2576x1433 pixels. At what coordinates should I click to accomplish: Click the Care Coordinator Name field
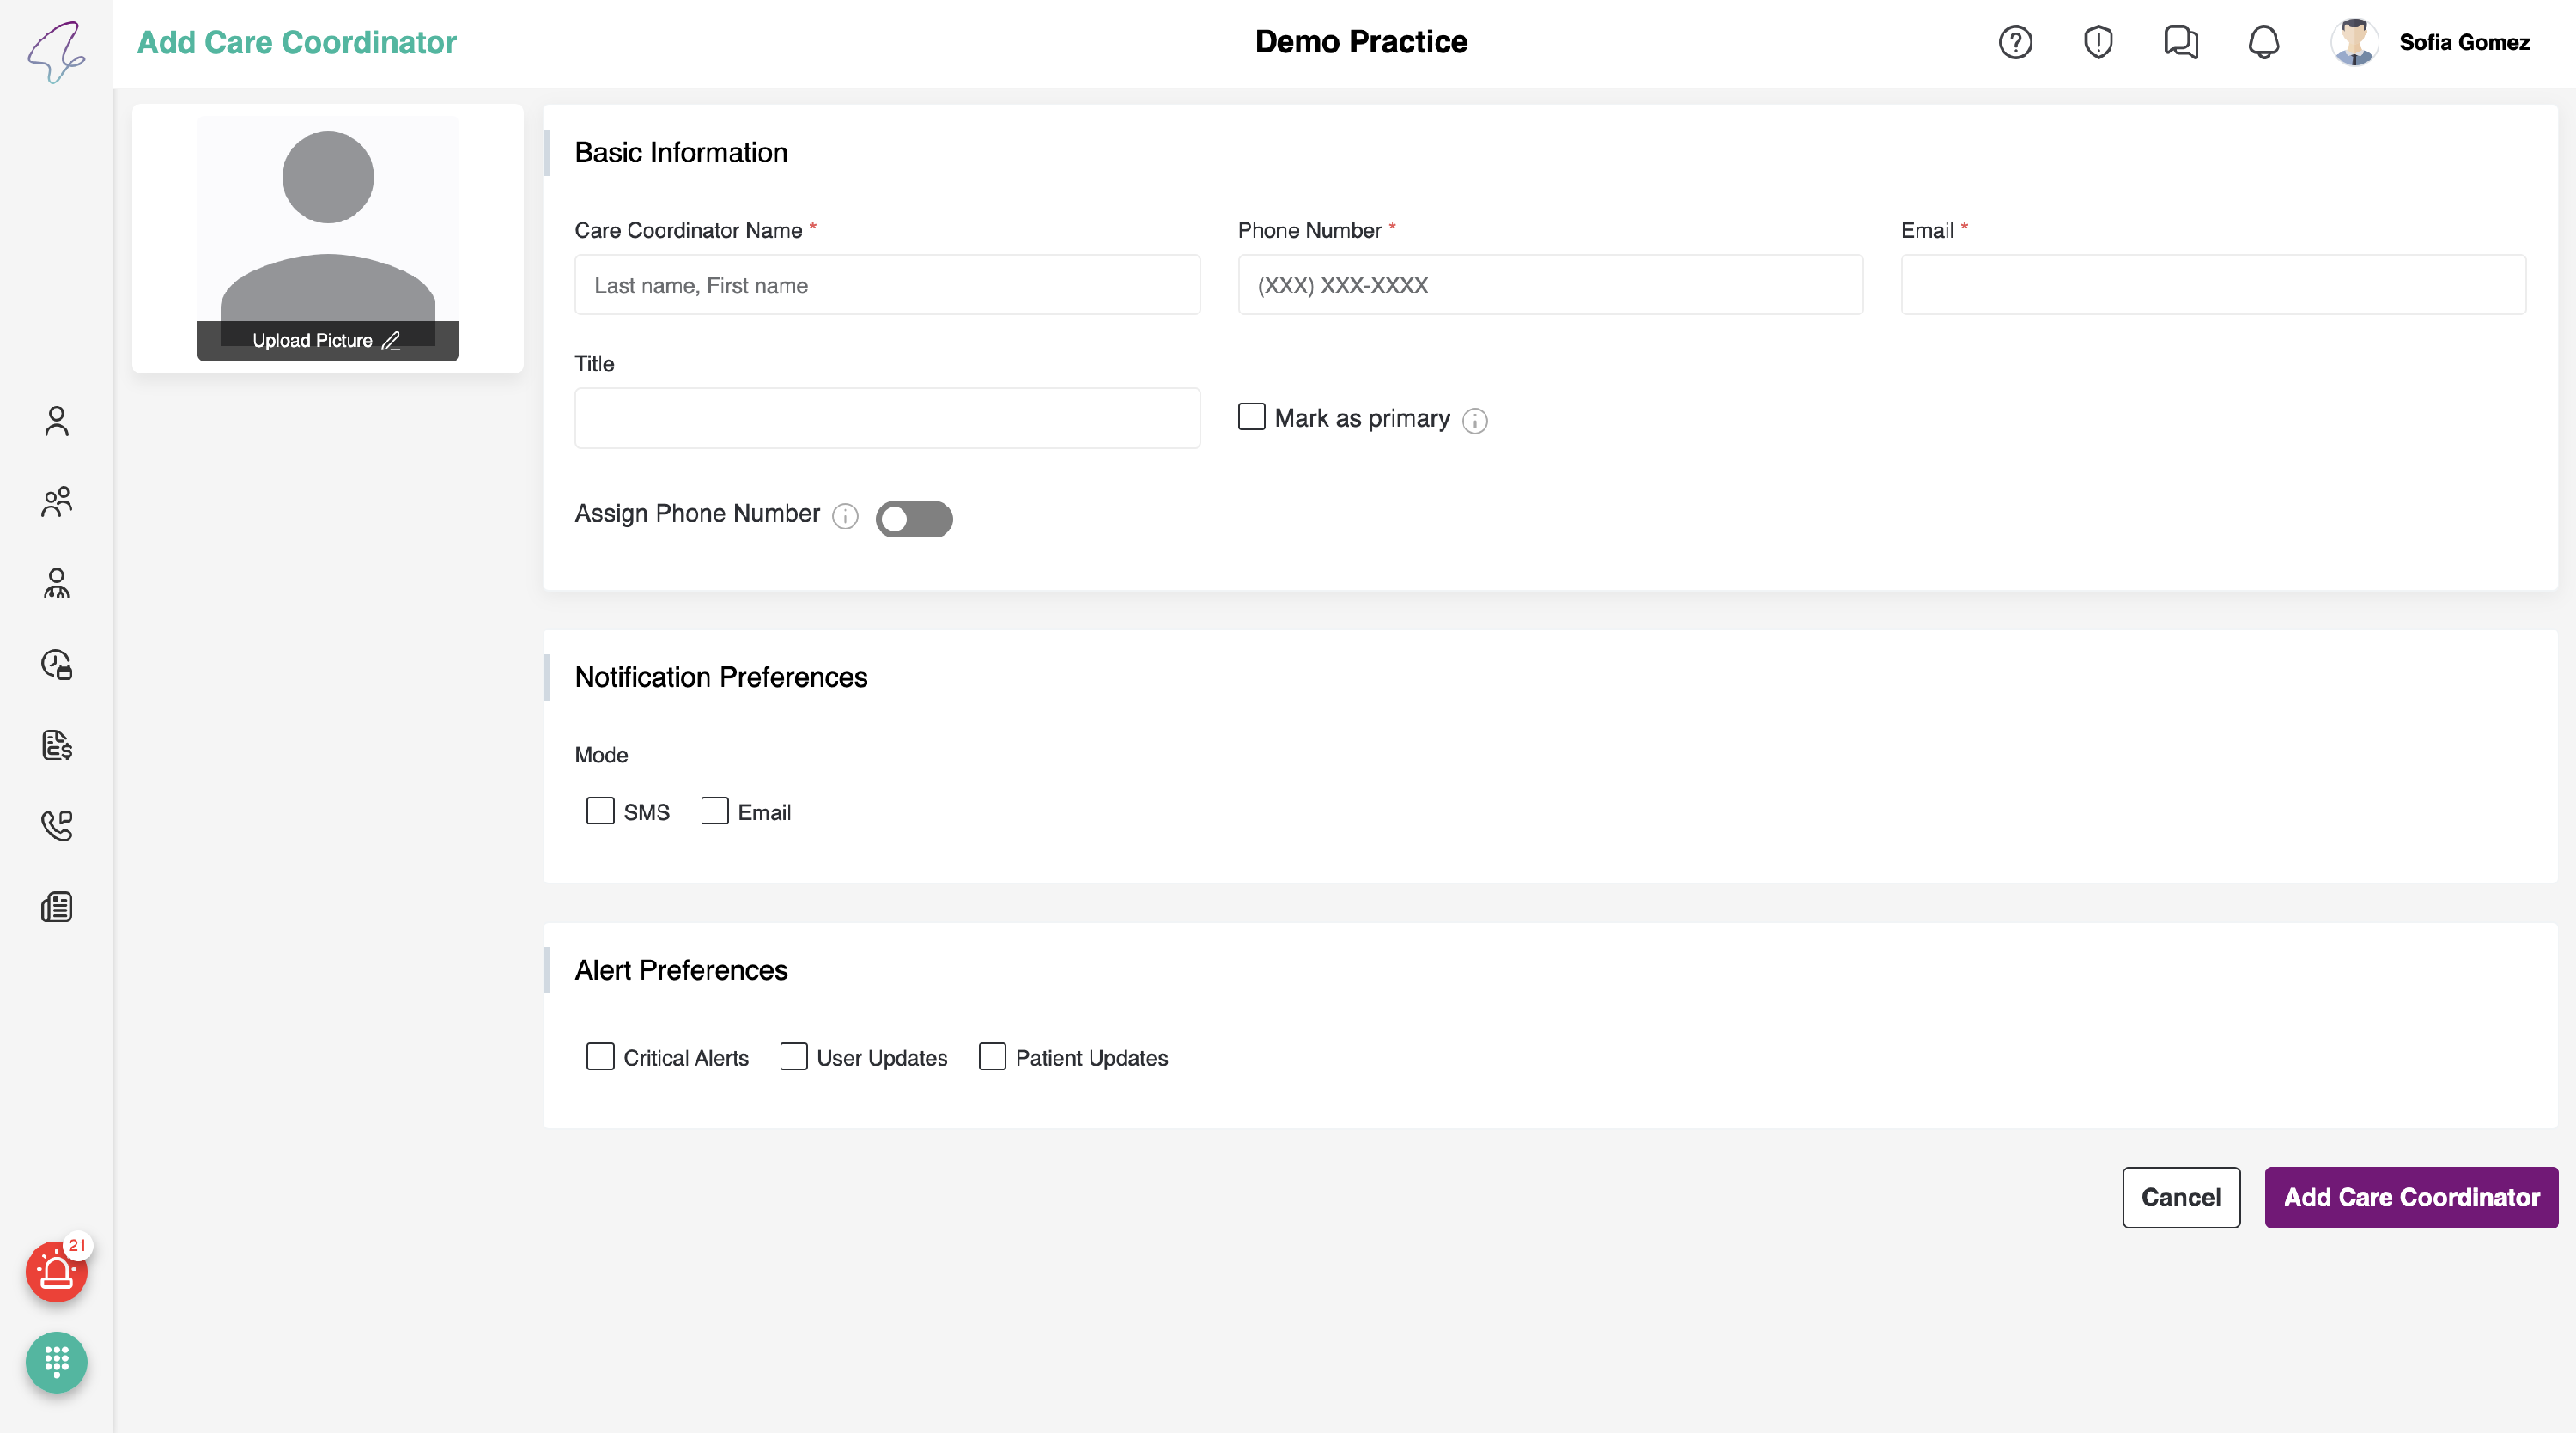pyautogui.click(x=887, y=285)
